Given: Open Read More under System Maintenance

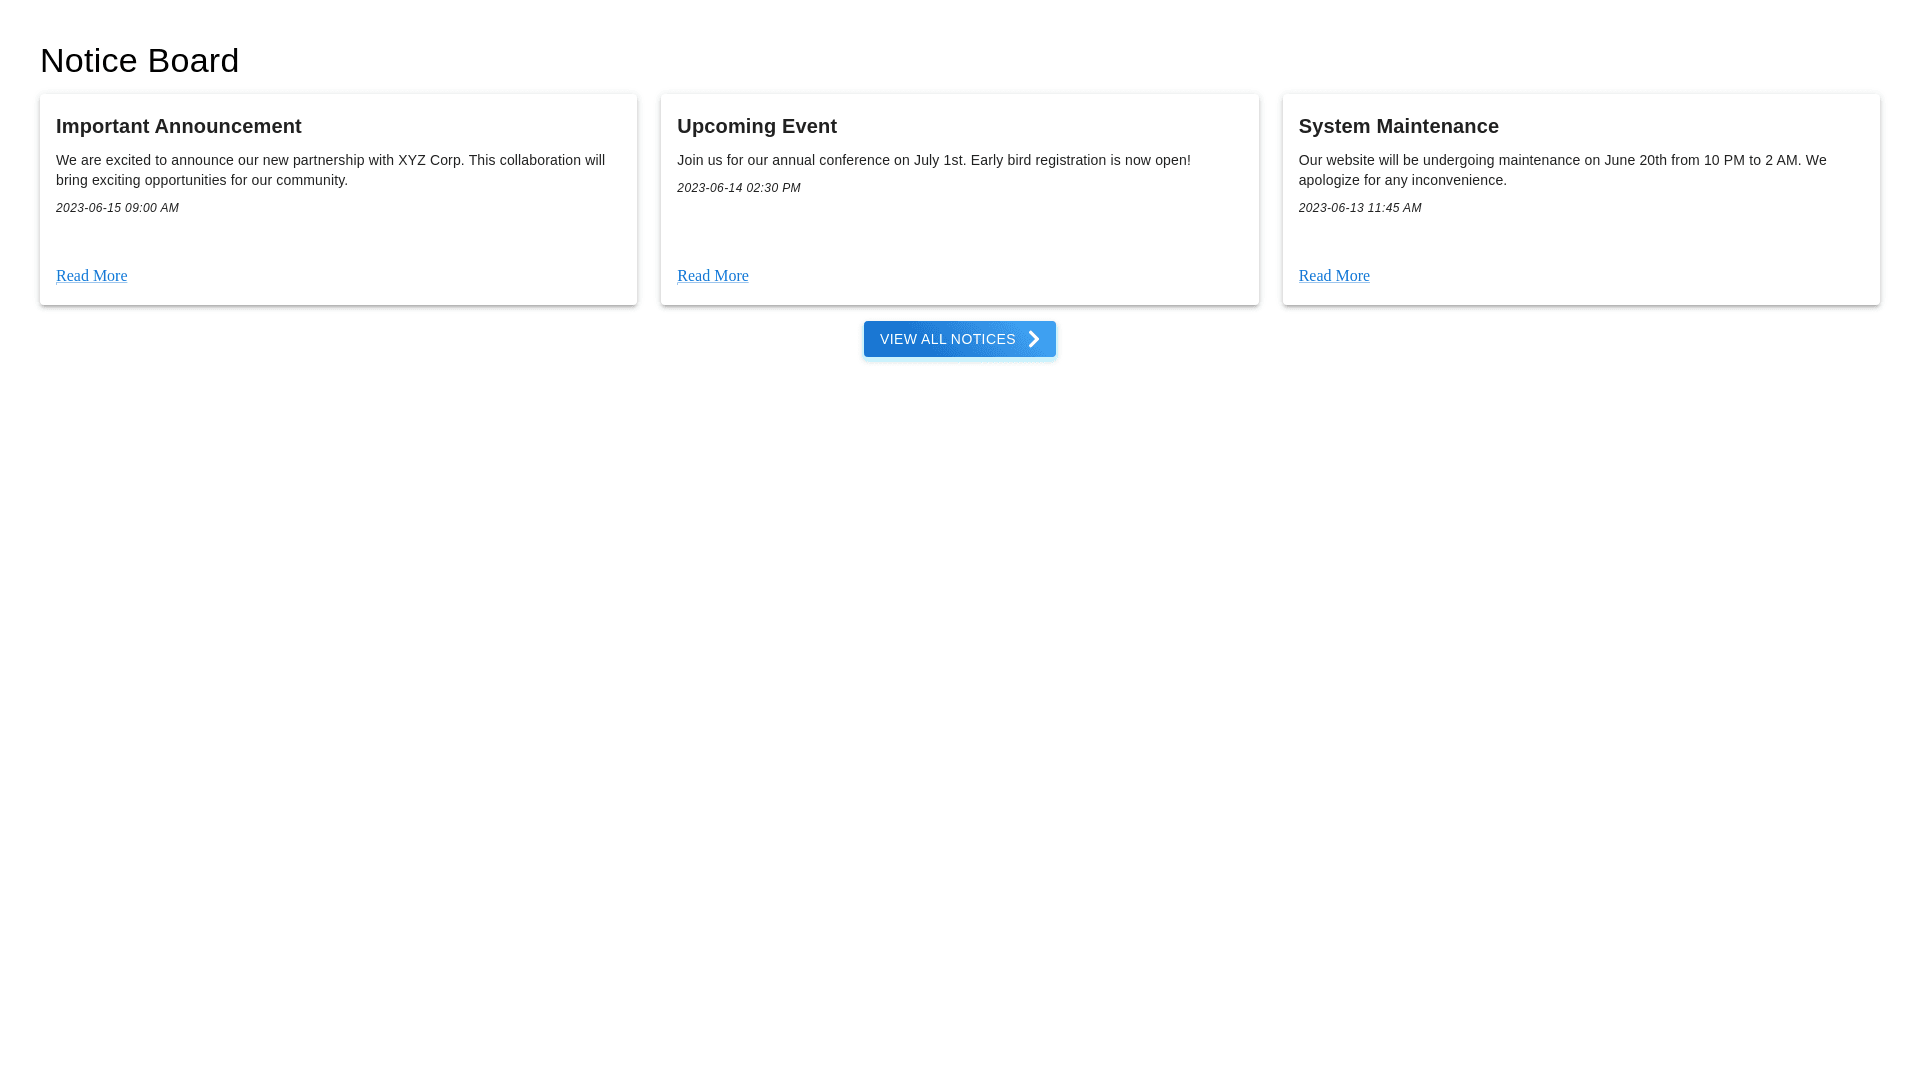Looking at the screenshot, I should pyautogui.click(x=1333, y=276).
